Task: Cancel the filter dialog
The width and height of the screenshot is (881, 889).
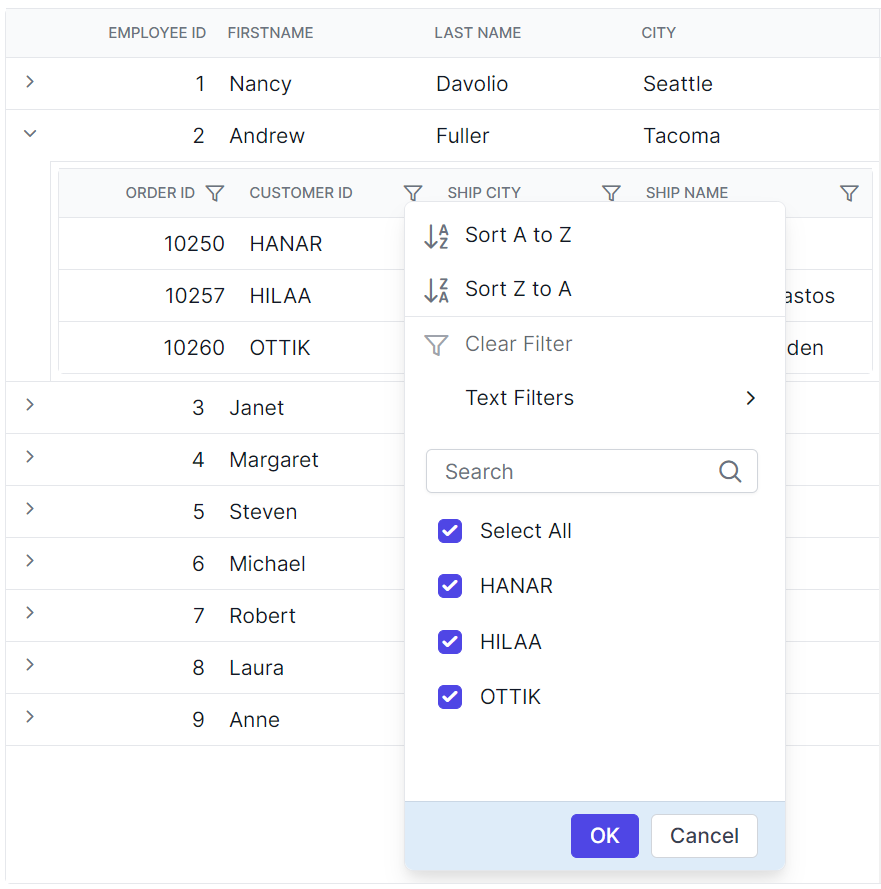Action: tap(704, 836)
